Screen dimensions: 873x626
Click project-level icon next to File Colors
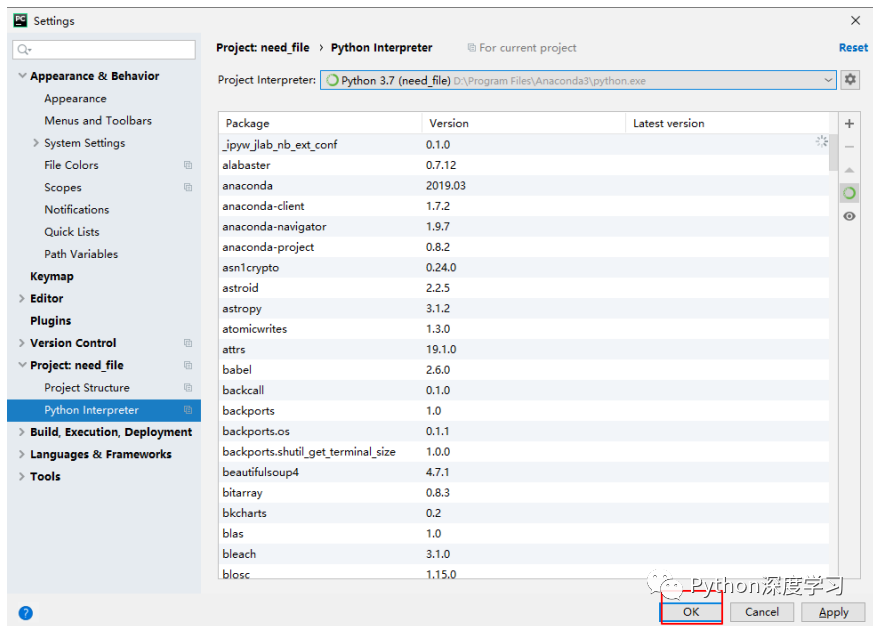pos(188,165)
